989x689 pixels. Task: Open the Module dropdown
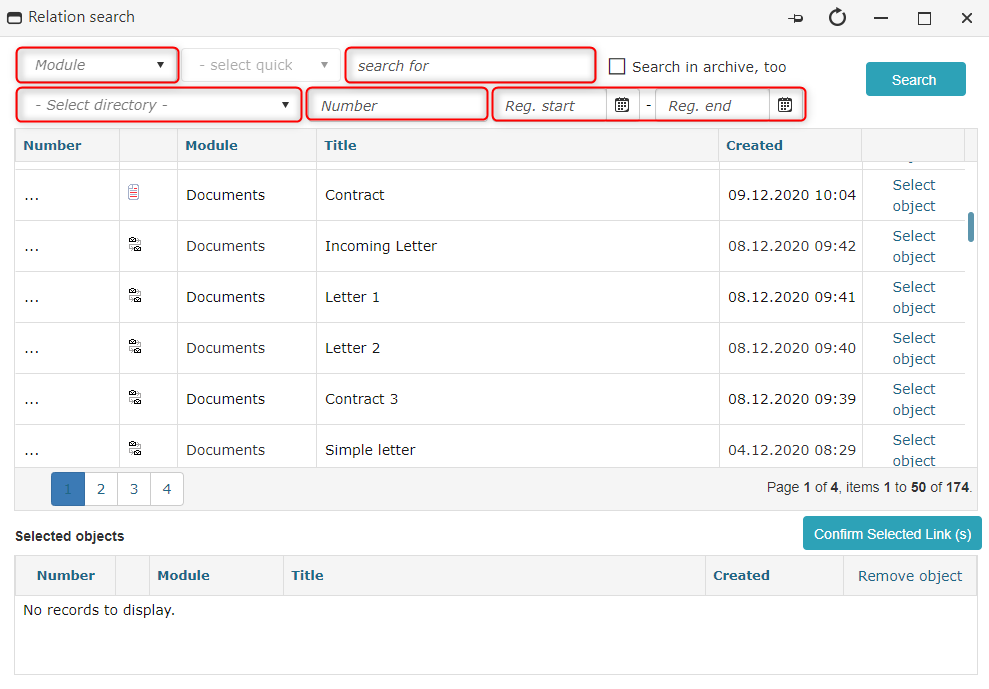click(x=98, y=65)
